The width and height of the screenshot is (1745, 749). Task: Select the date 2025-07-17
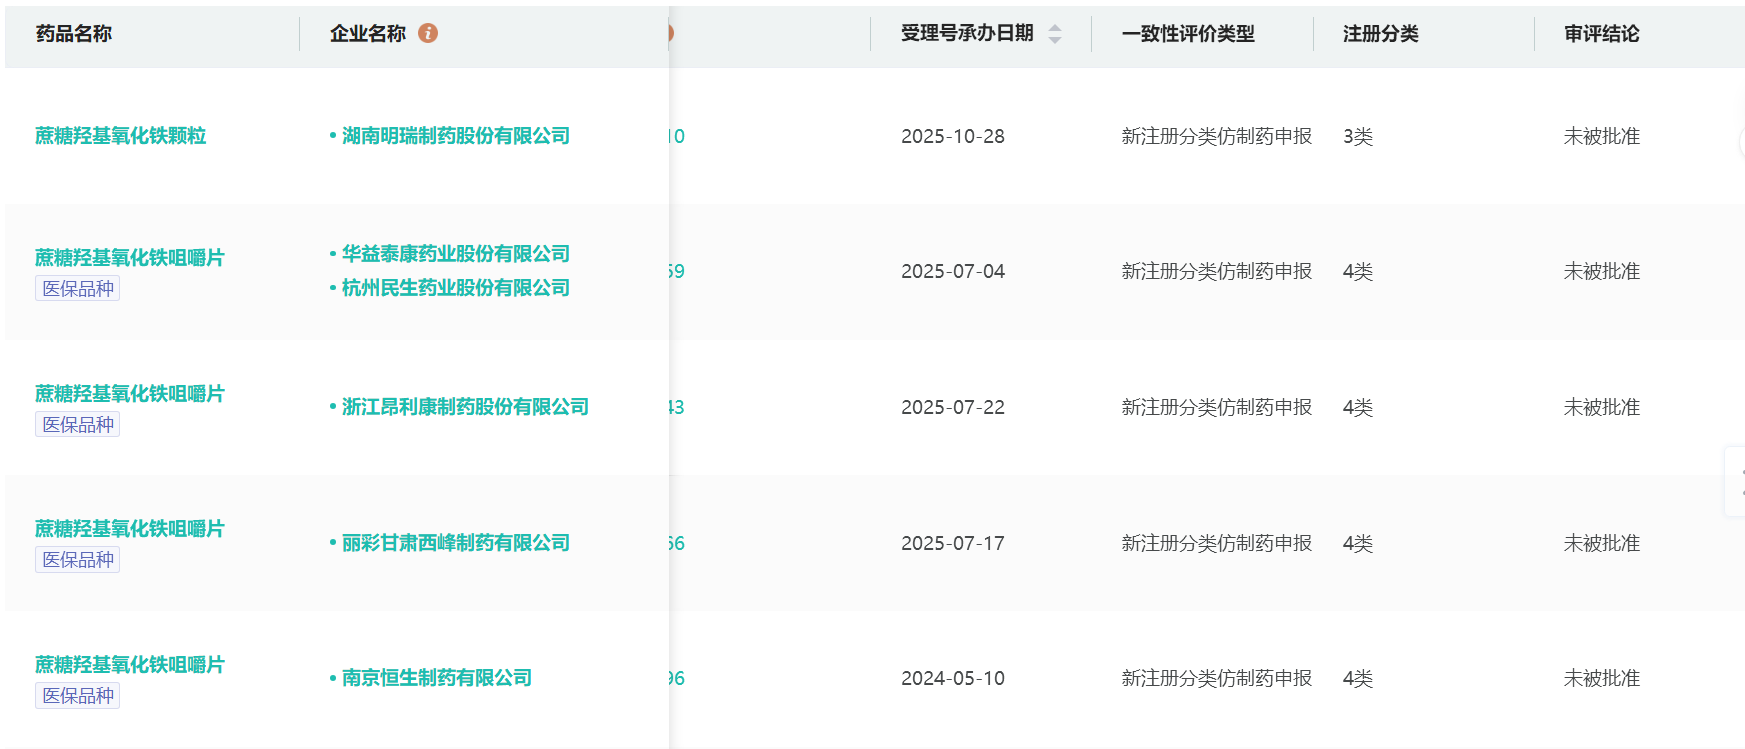click(x=953, y=544)
